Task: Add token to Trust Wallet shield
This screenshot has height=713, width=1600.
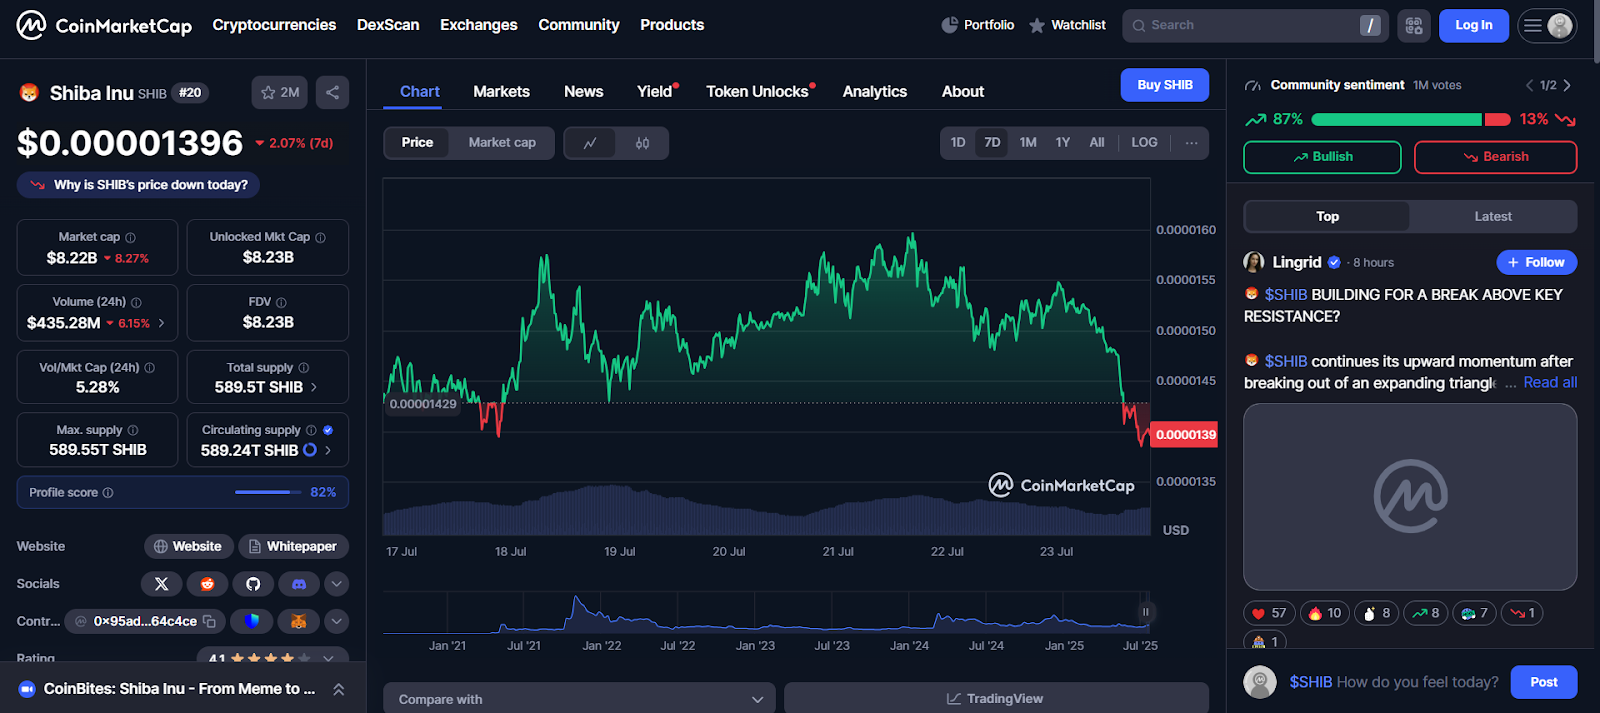Action: tap(252, 621)
